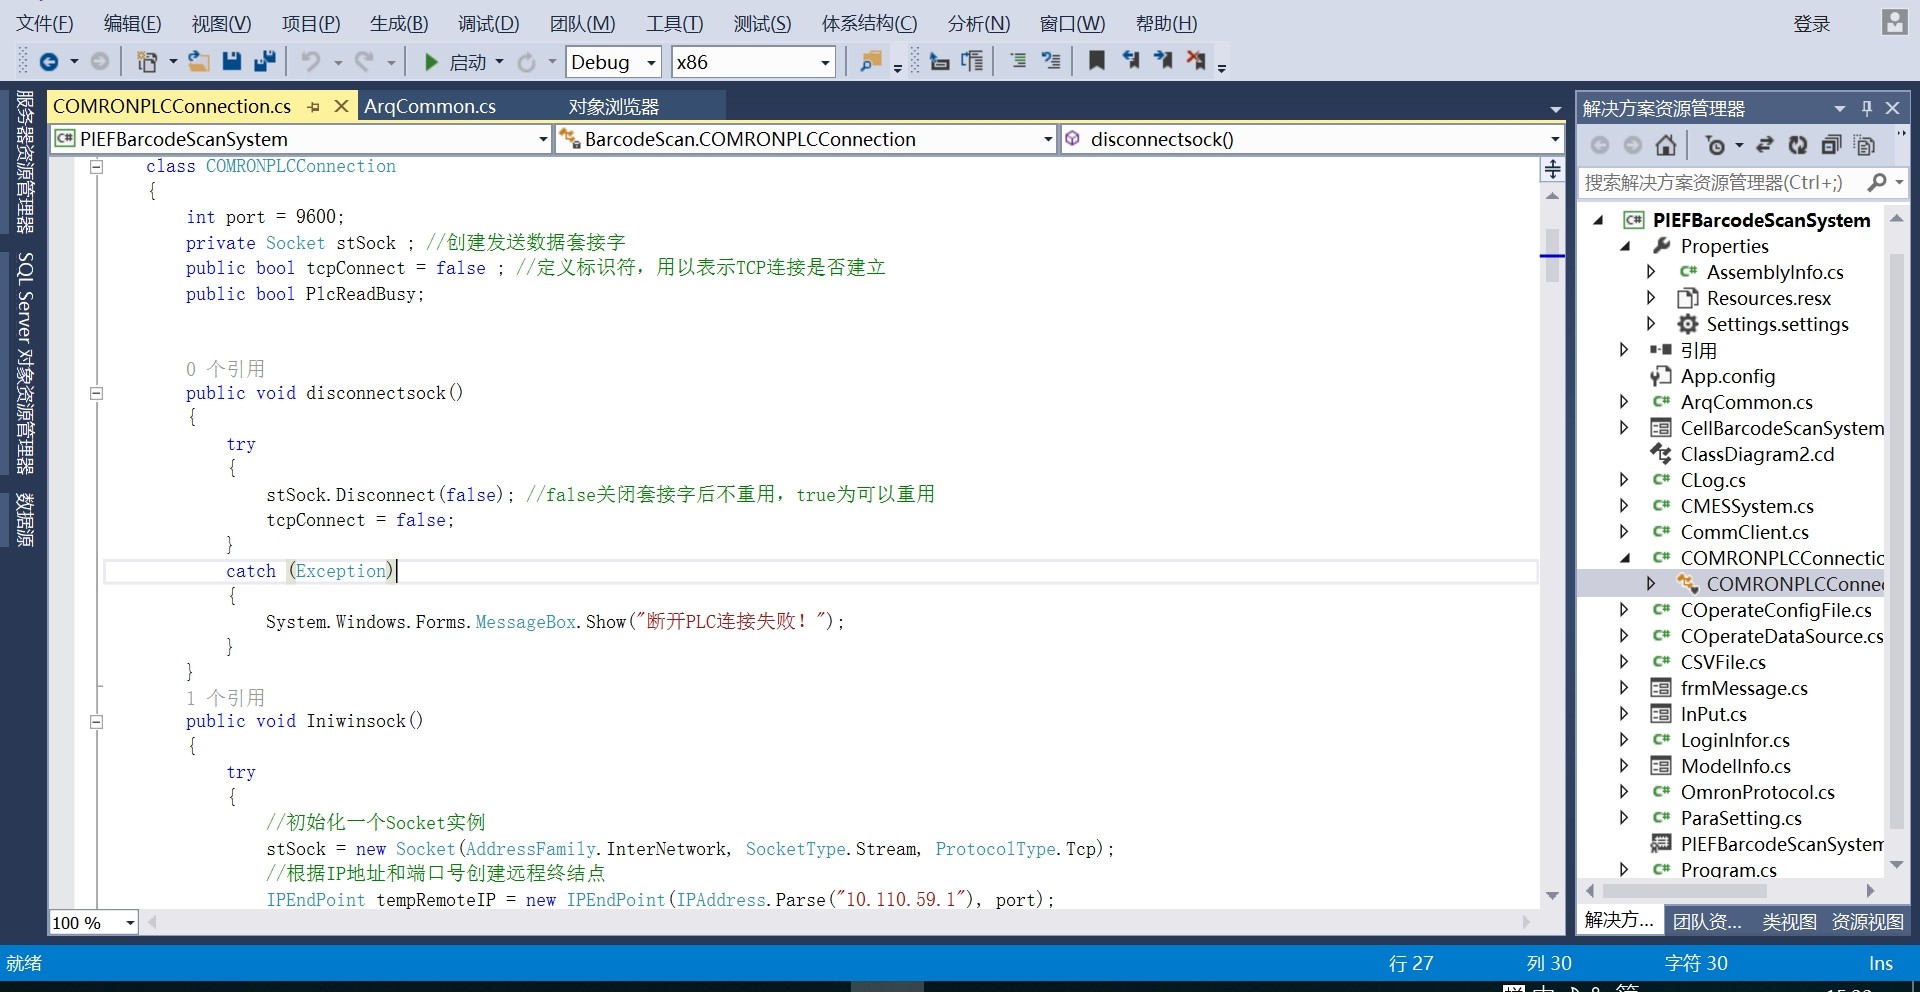Viewport: 1920px width, 992px height.
Task: Open the Debug configuration dropdown
Action: (651, 63)
